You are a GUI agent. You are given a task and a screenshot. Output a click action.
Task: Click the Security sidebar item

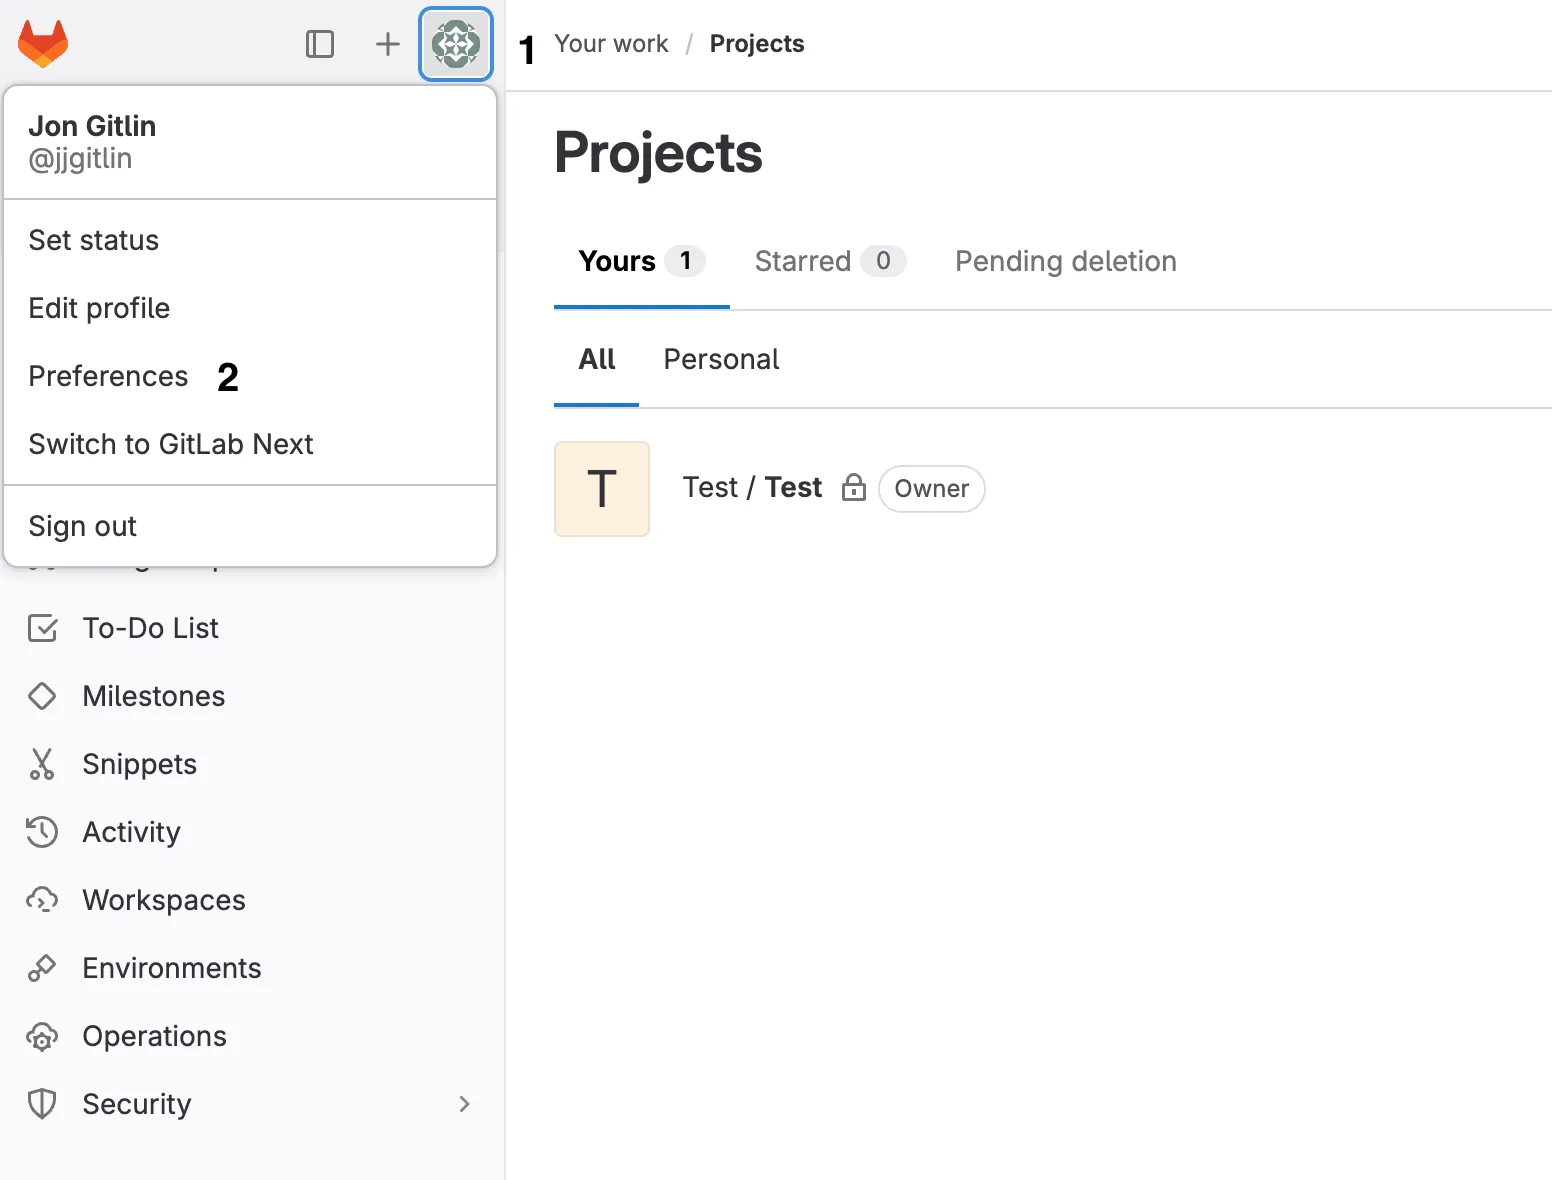pos(252,1104)
